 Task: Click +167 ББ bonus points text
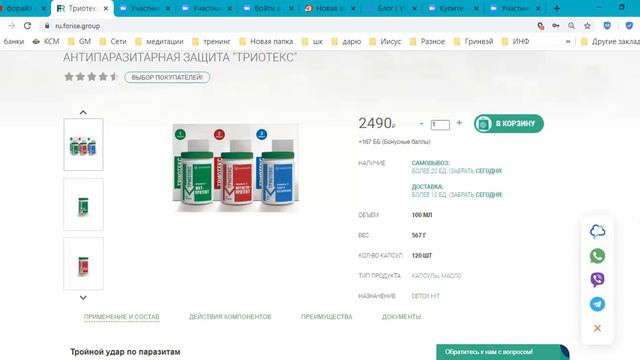[x=394, y=142]
